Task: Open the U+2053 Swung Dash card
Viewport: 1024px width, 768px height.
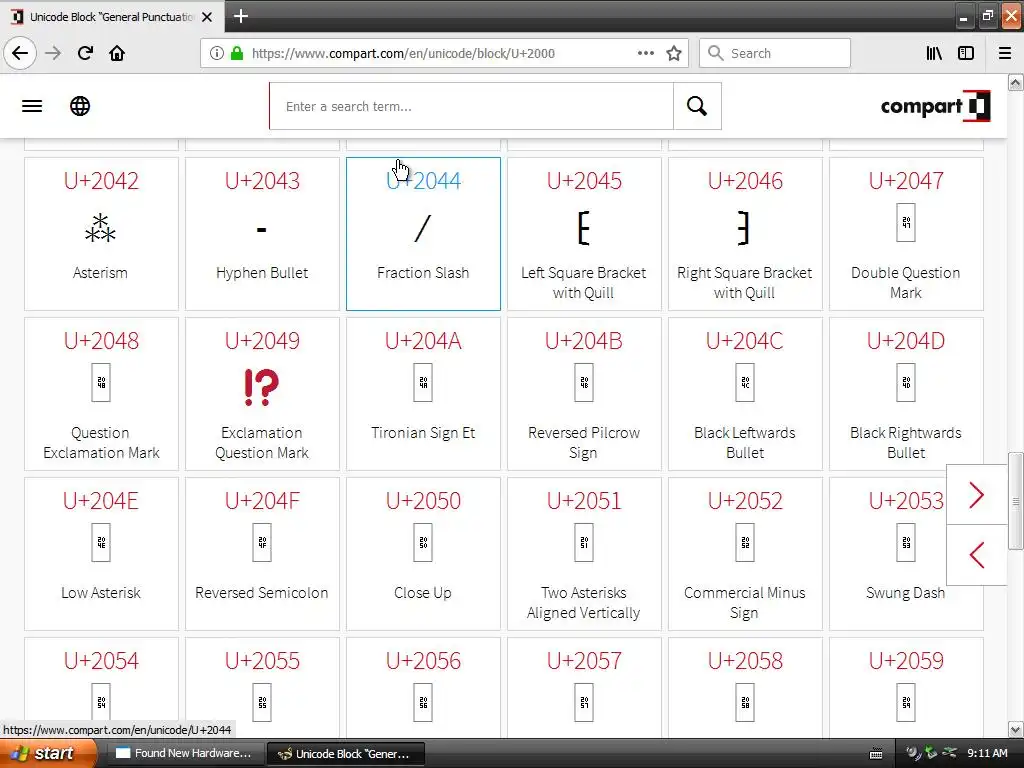Action: (906, 554)
